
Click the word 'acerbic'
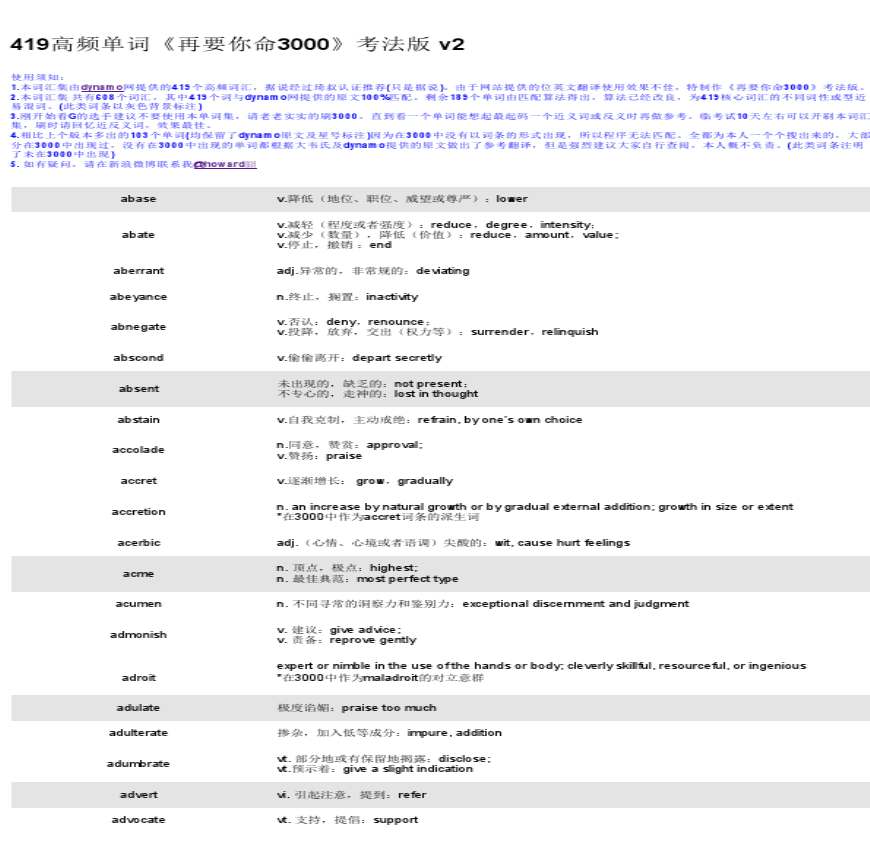(x=139, y=543)
